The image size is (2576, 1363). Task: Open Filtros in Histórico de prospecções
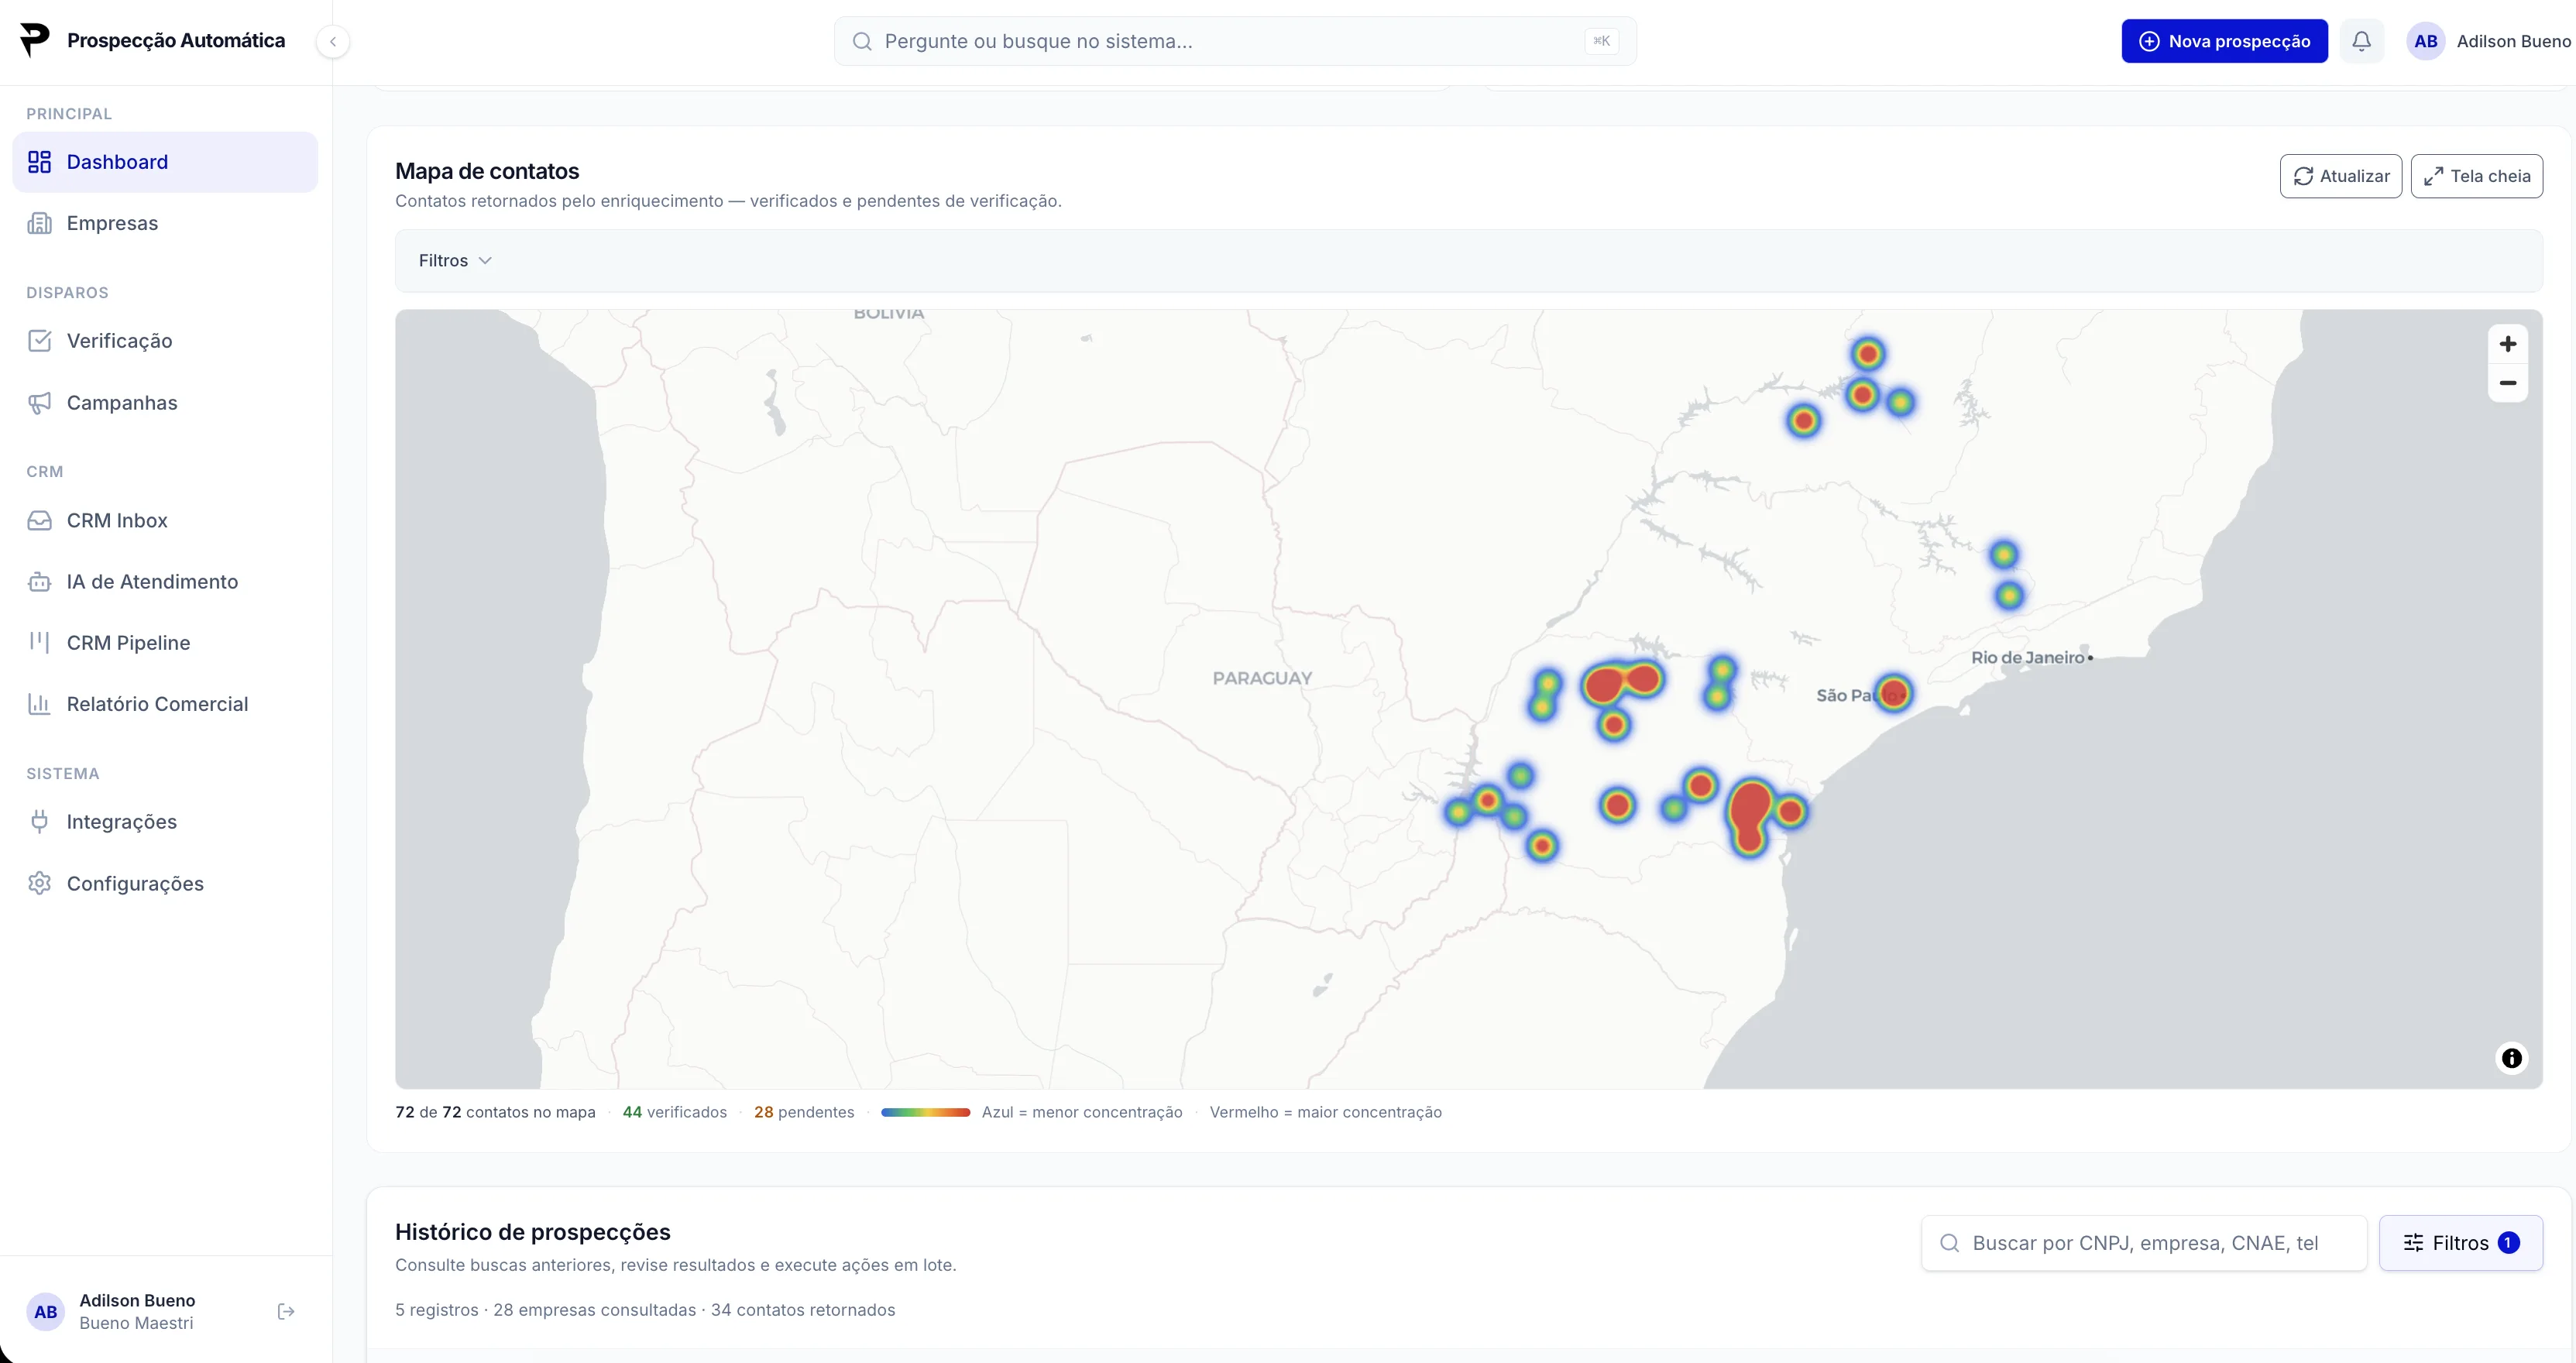(2460, 1243)
